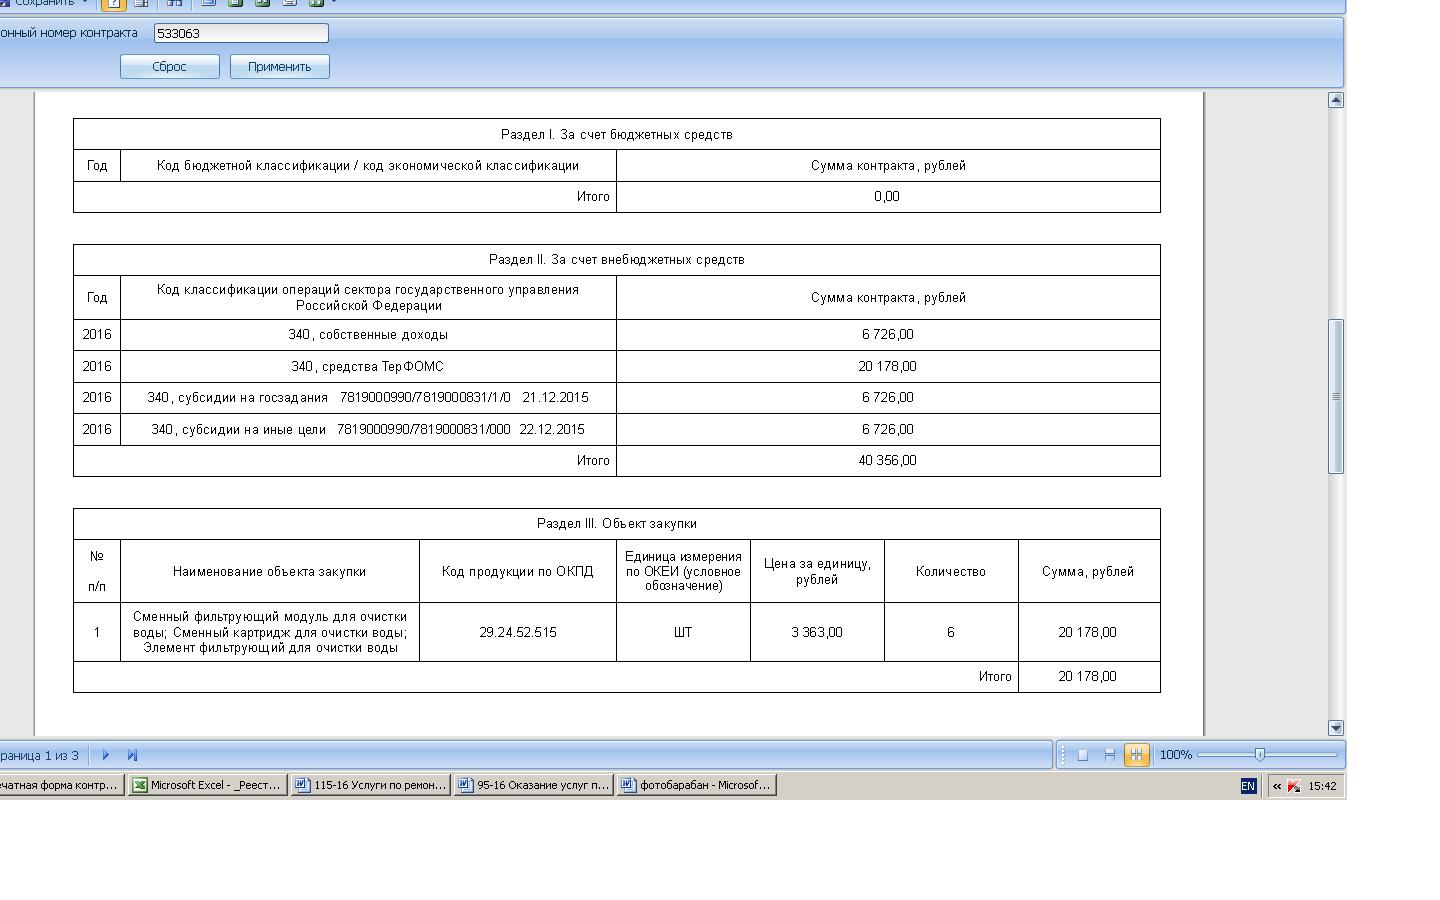
Task: Click column header Наименование объекта закупки
Action: pos(269,571)
